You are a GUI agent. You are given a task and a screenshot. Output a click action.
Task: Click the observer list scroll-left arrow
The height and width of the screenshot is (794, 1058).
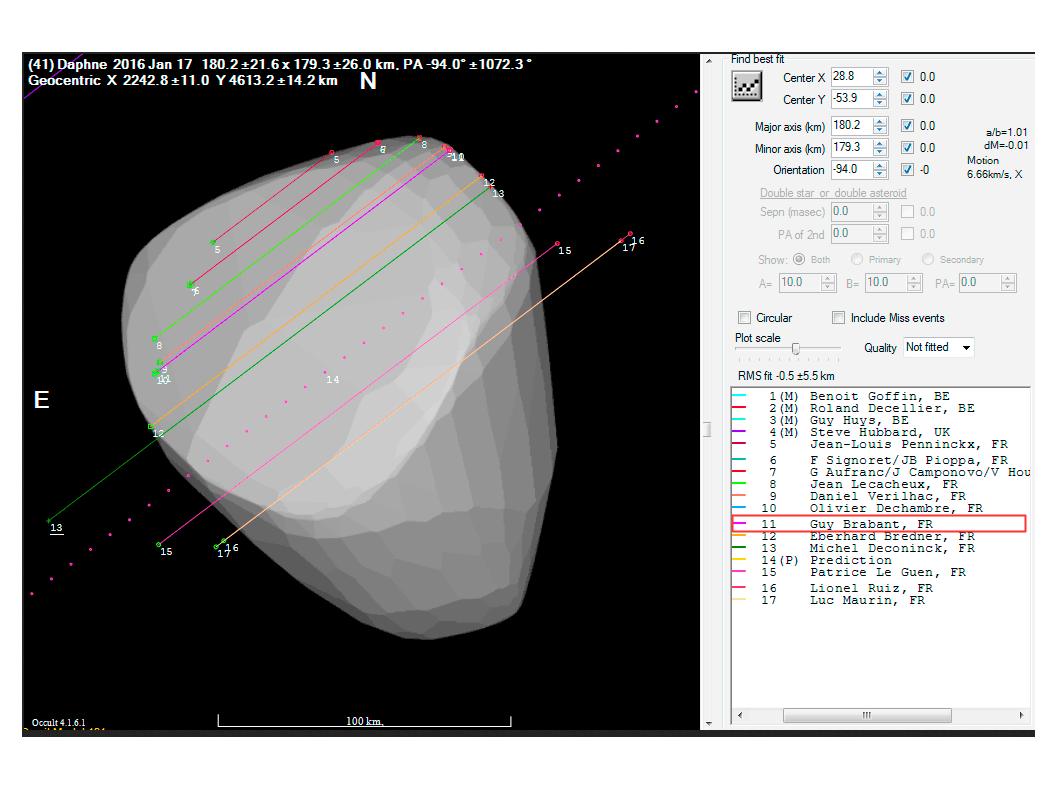click(x=740, y=715)
